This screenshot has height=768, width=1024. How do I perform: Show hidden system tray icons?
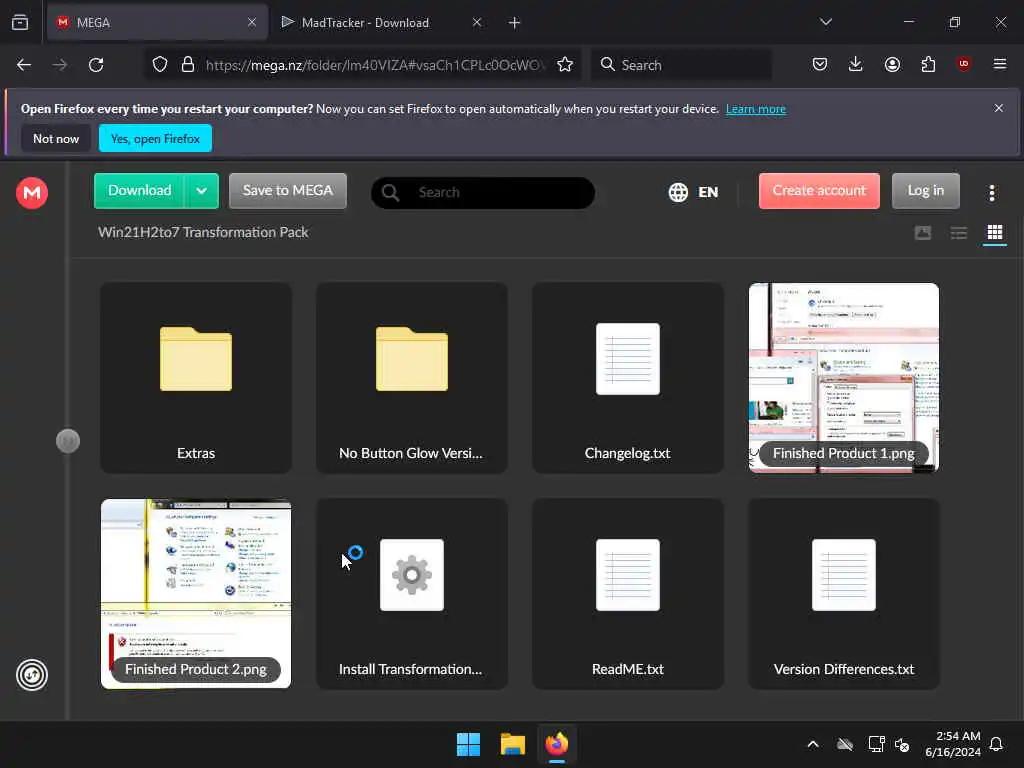[x=813, y=744]
